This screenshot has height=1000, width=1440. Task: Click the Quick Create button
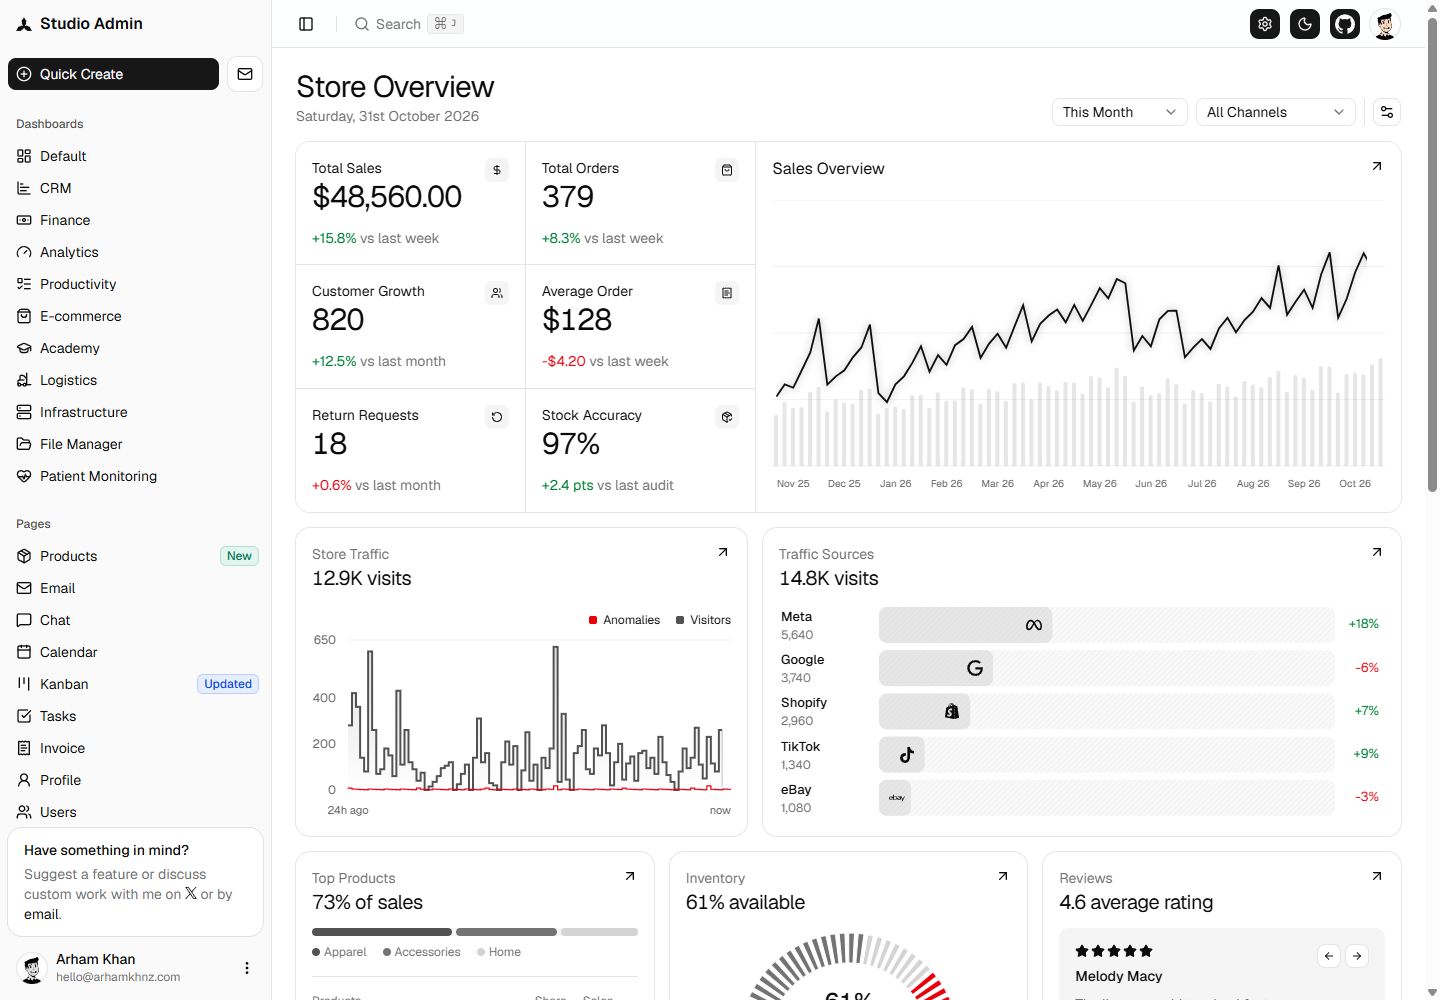tap(113, 74)
